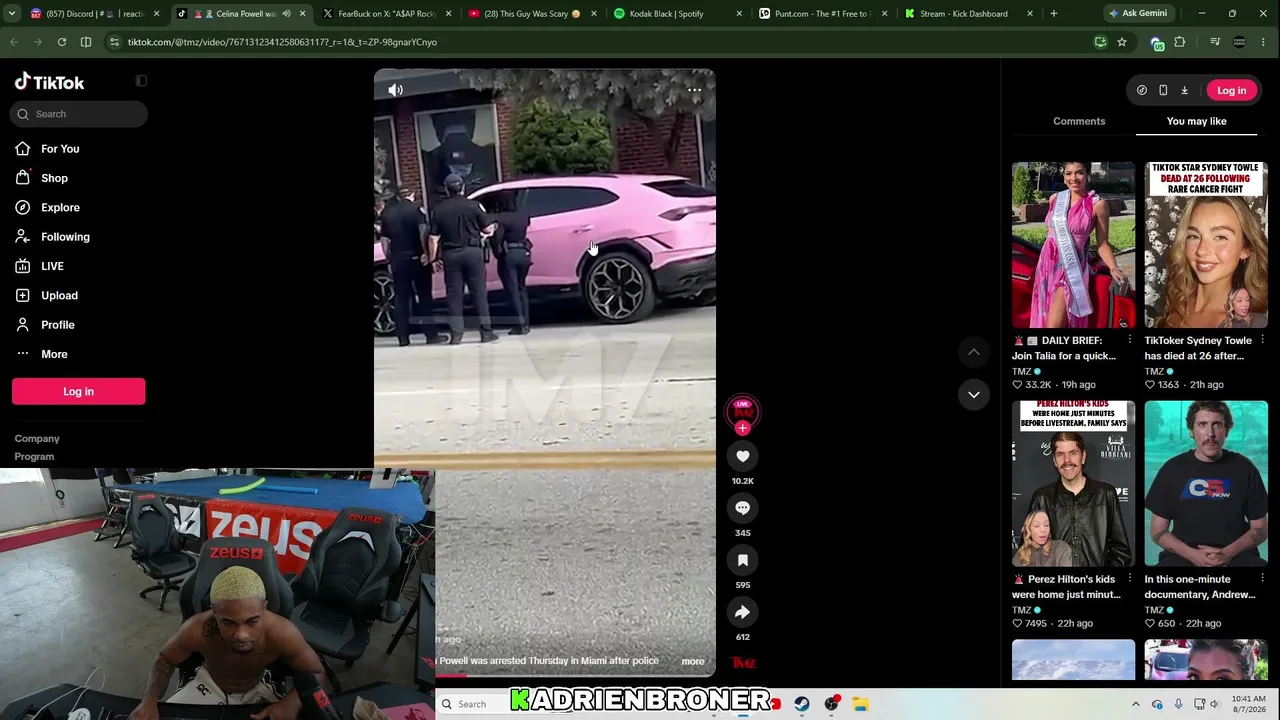The height and width of the screenshot is (720, 1280).
Task: Open the Following feed
Action: [52, 237]
